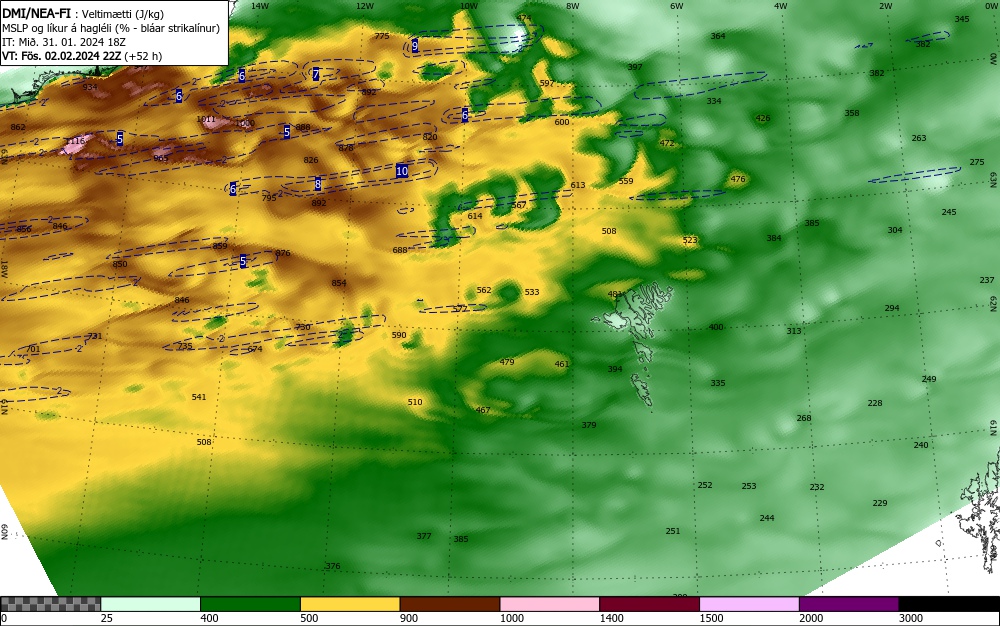The image size is (1000, 626).
Task: Click the 4W longitude label
Action: (x=781, y=6)
